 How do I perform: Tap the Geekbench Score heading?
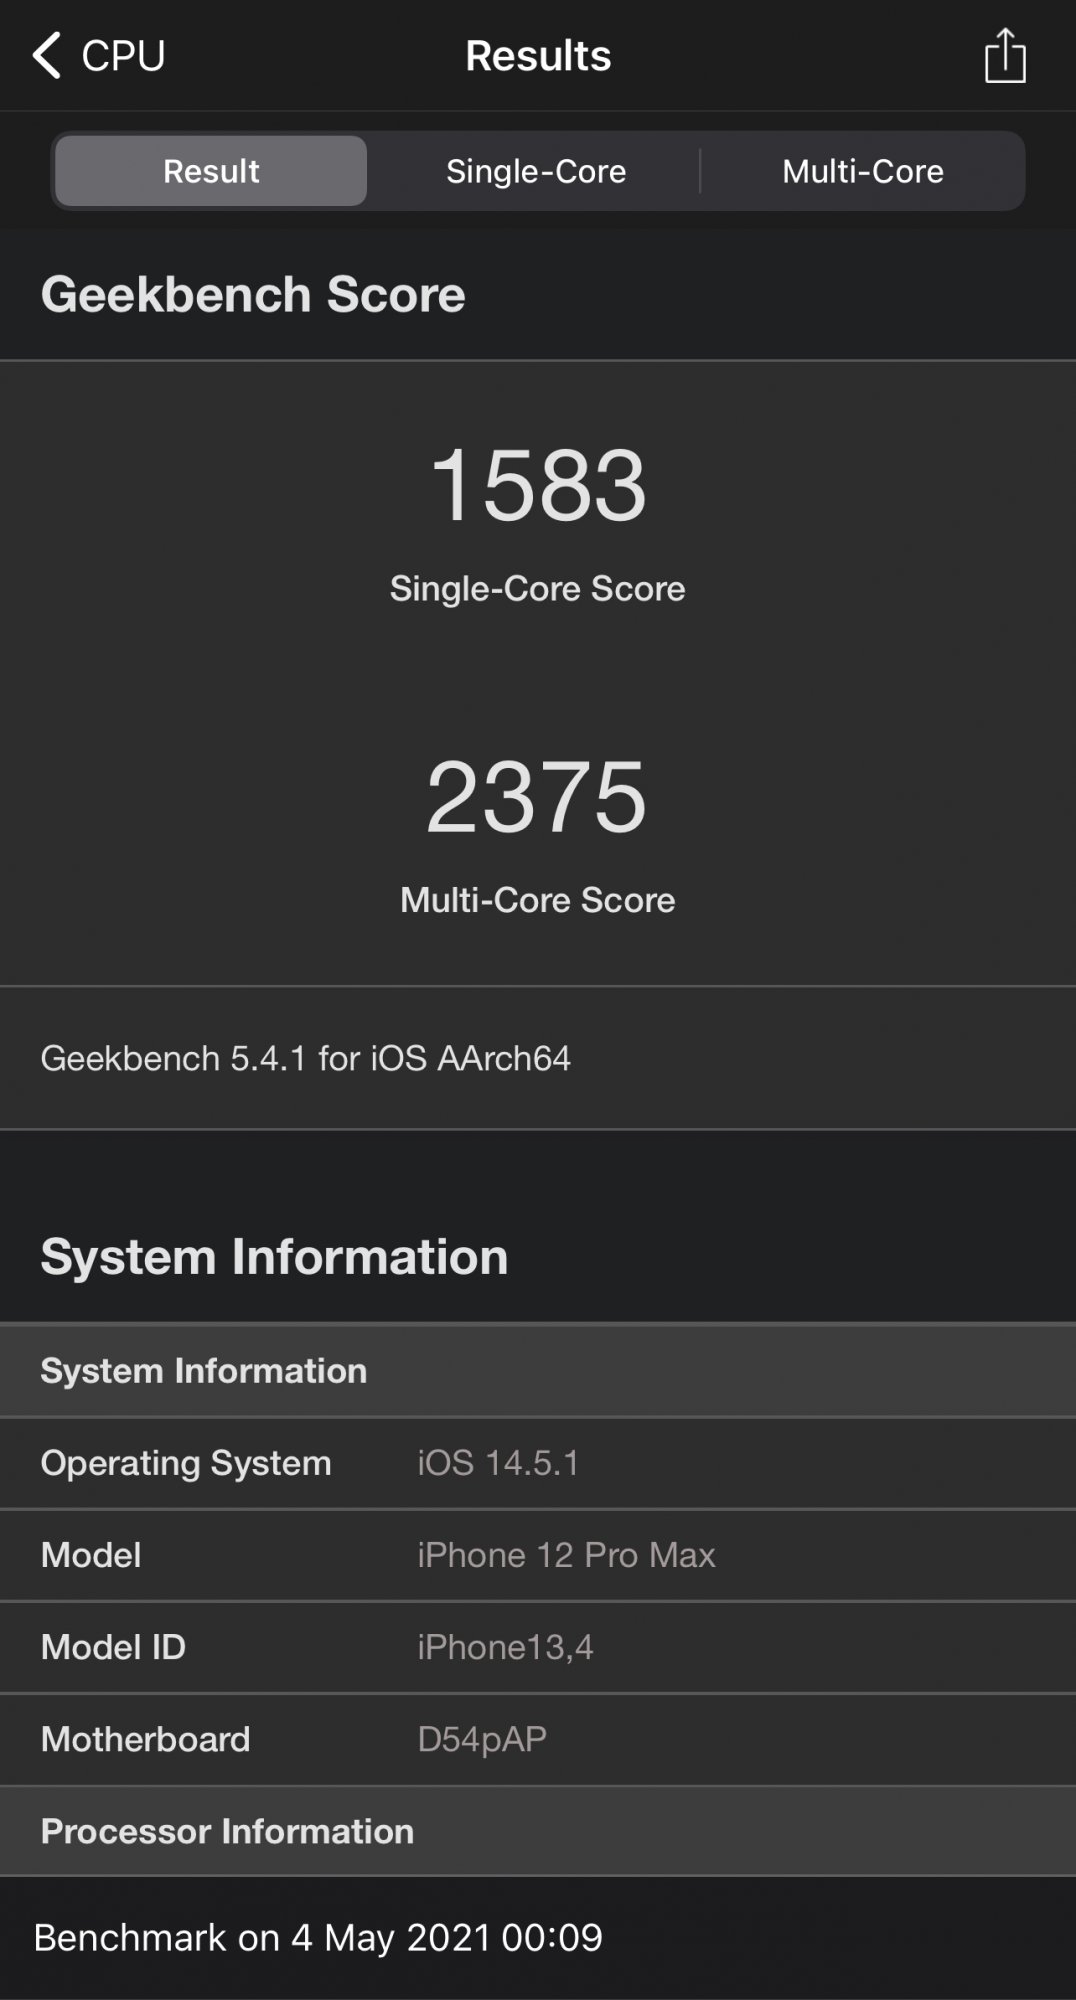253,295
